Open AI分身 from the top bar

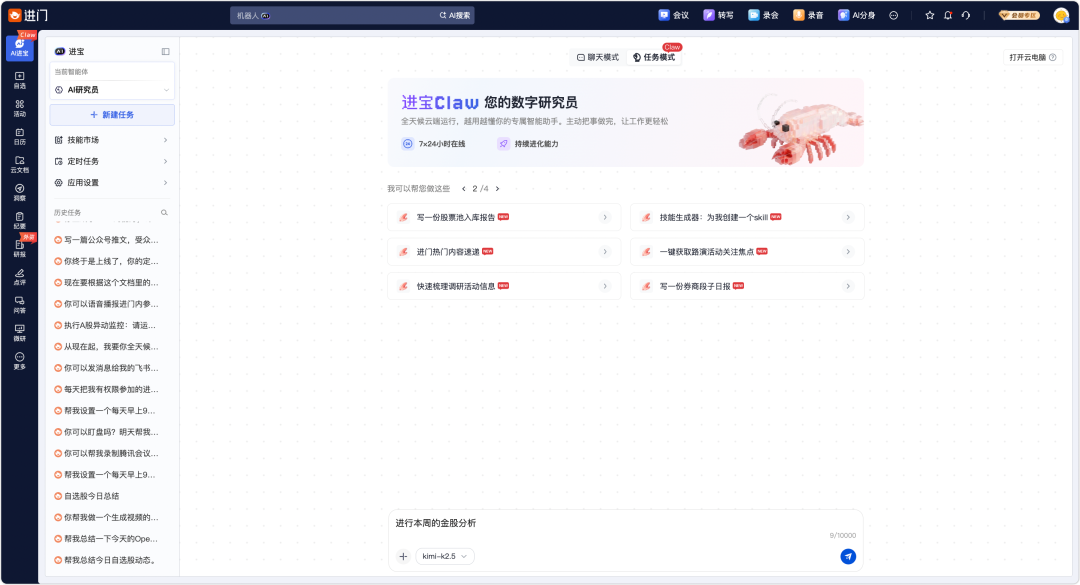pos(856,15)
